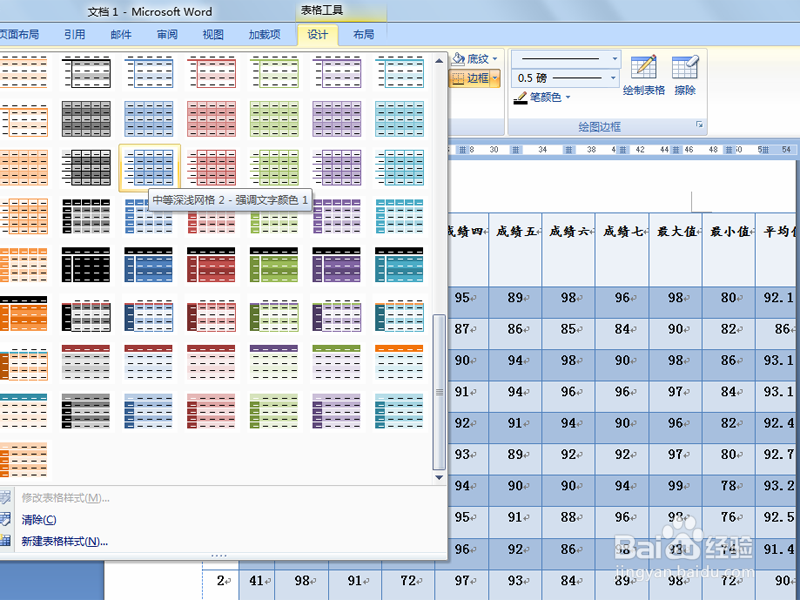800x600 pixels.
Task: Click the 最大值 column header cell
Action: (676, 249)
